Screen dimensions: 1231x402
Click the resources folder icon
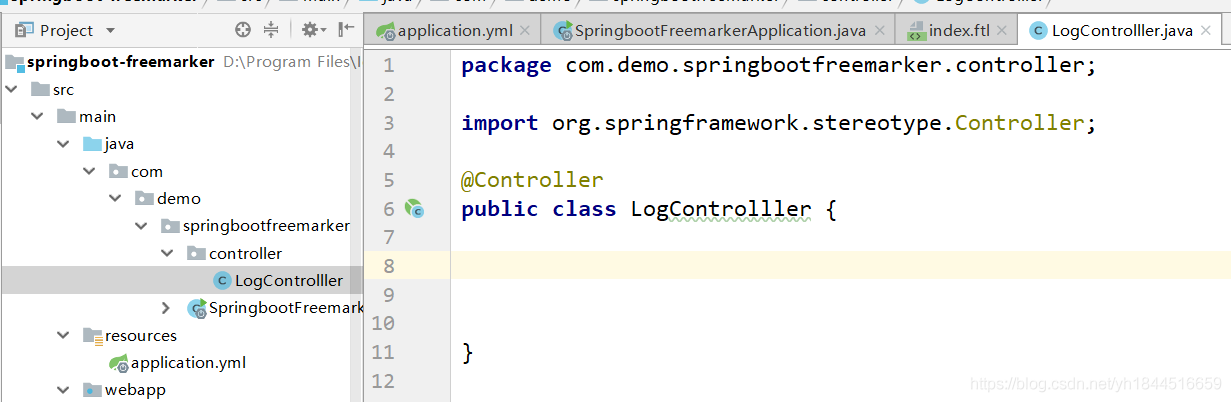pyautogui.click(x=92, y=335)
